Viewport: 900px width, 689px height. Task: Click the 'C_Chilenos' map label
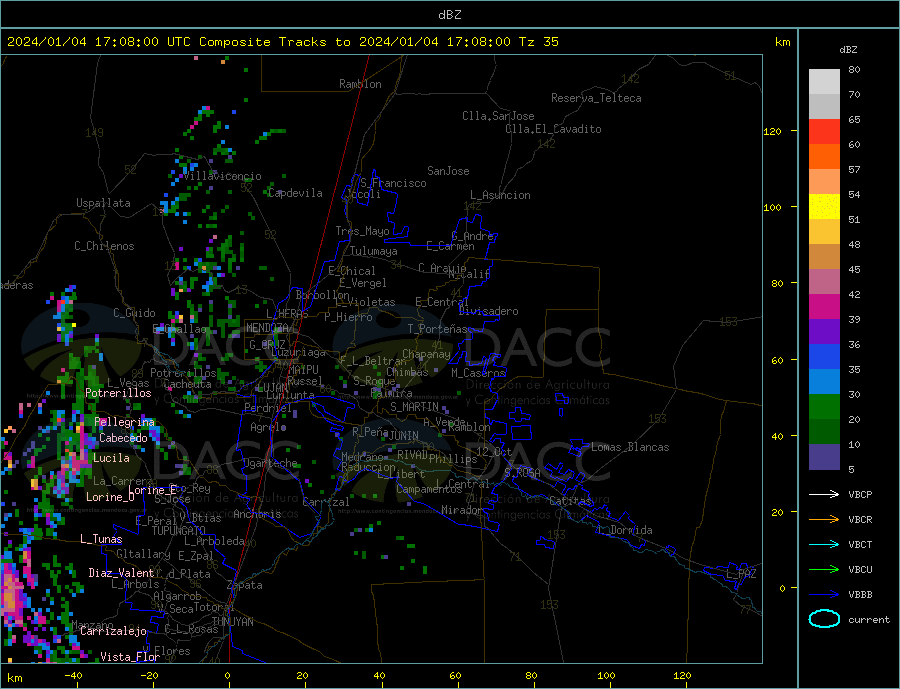(x=104, y=246)
